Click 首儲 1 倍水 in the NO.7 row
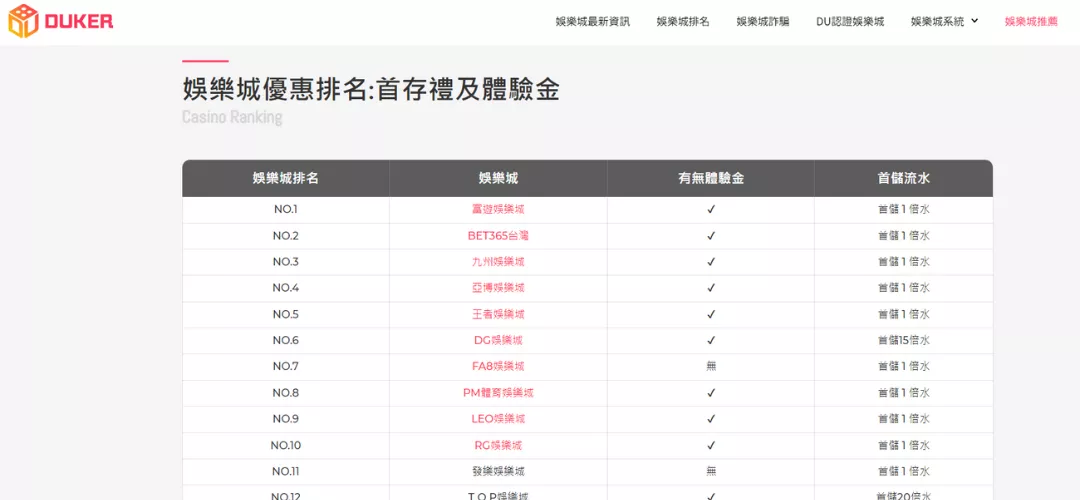Screen dimensions: 1080x500 coord(904,366)
